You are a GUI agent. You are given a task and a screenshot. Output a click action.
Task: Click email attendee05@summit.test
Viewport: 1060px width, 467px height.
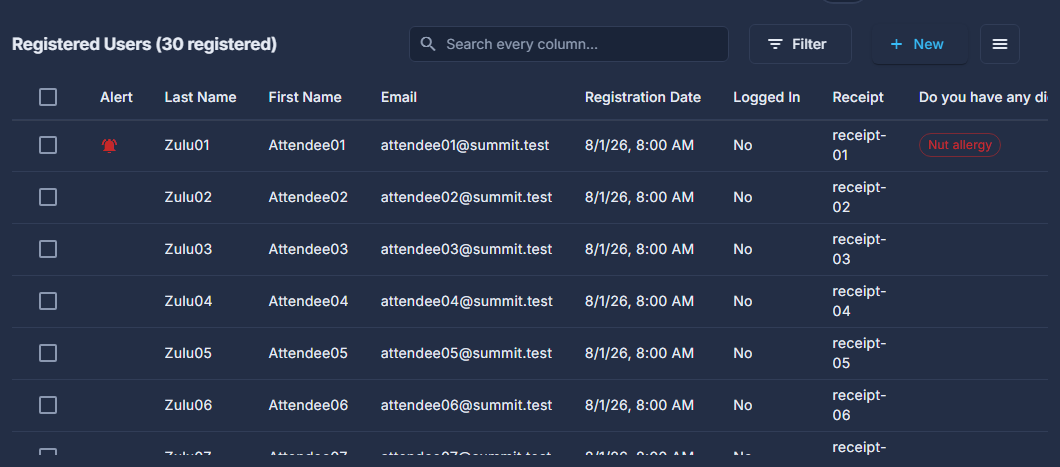(466, 353)
